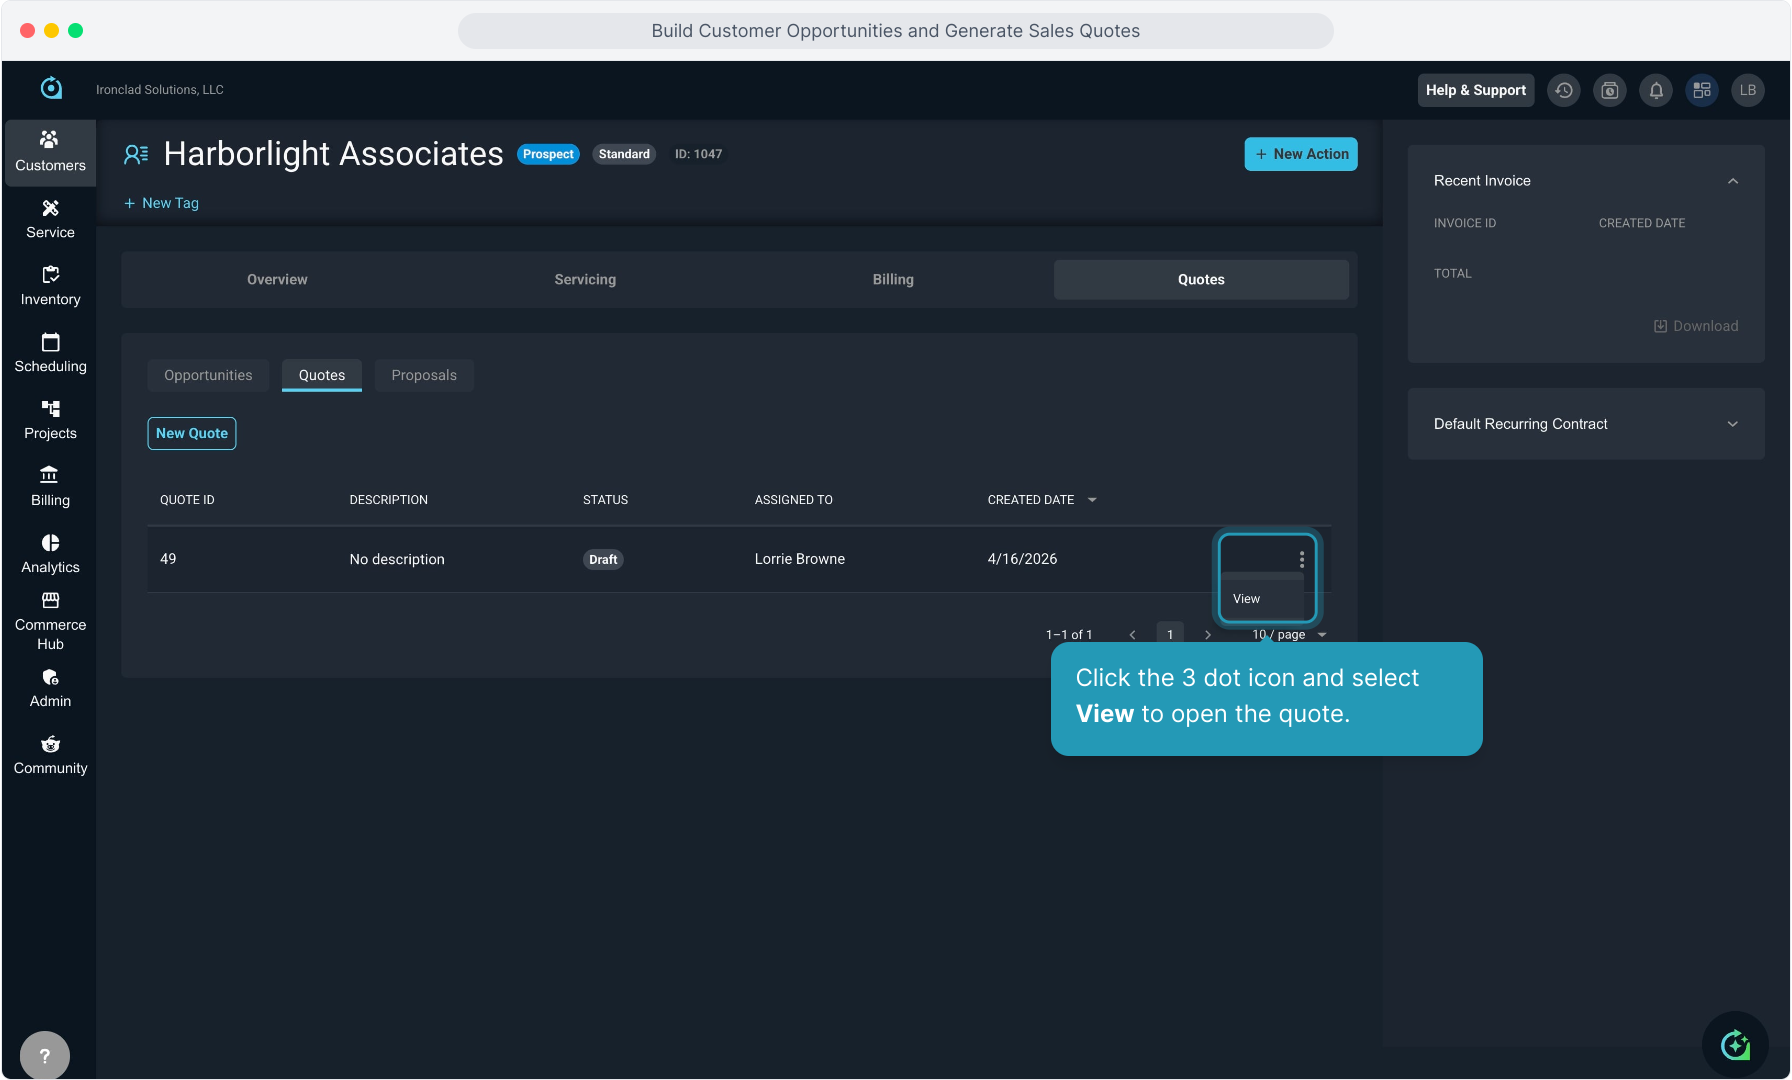Sort by Created Date column arrow
Image resolution: width=1792 pixels, height=1080 pixels.
click(1092, 500)
